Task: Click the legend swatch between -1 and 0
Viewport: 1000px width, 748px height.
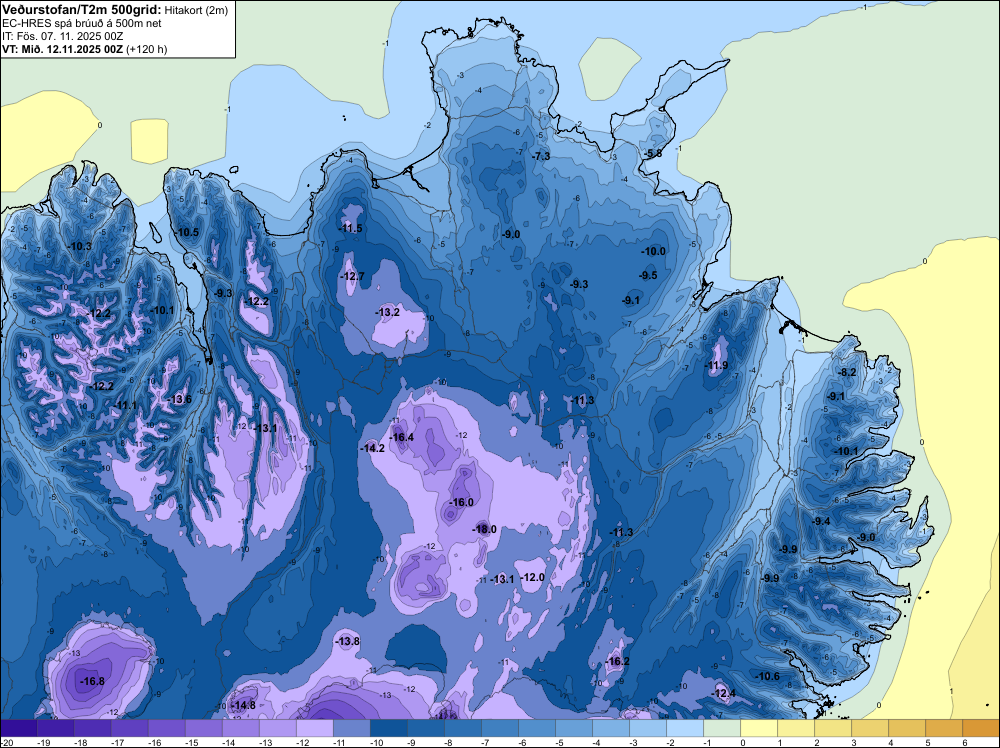Action: [722, 728]
